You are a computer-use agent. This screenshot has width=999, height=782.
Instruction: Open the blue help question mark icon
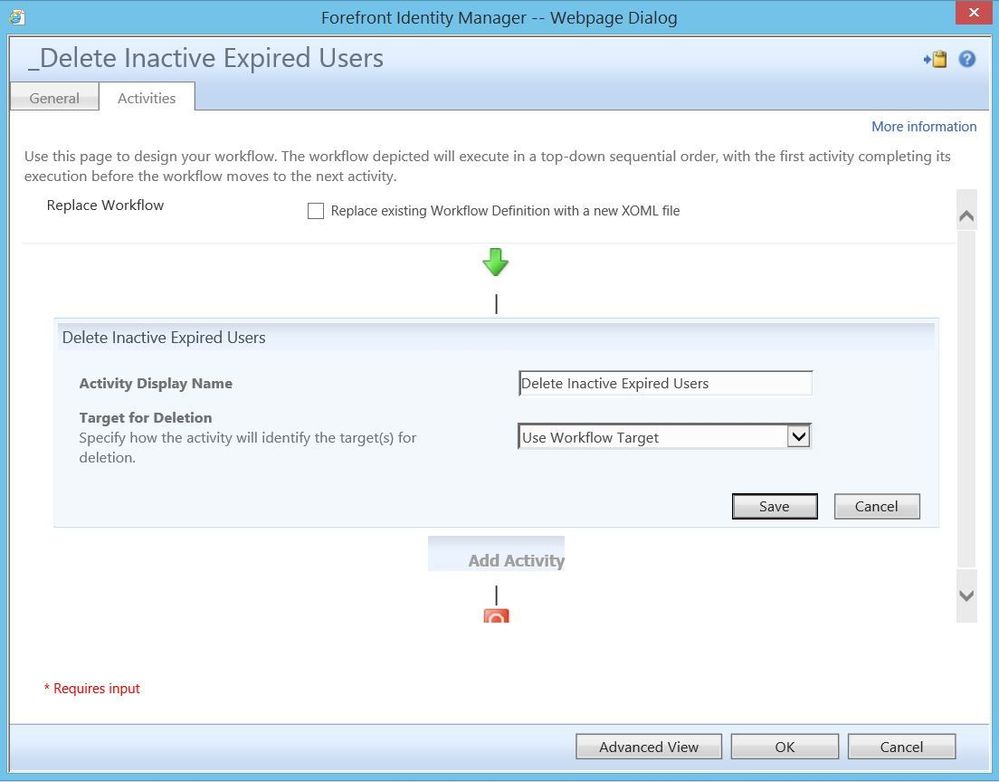(967, 59)
